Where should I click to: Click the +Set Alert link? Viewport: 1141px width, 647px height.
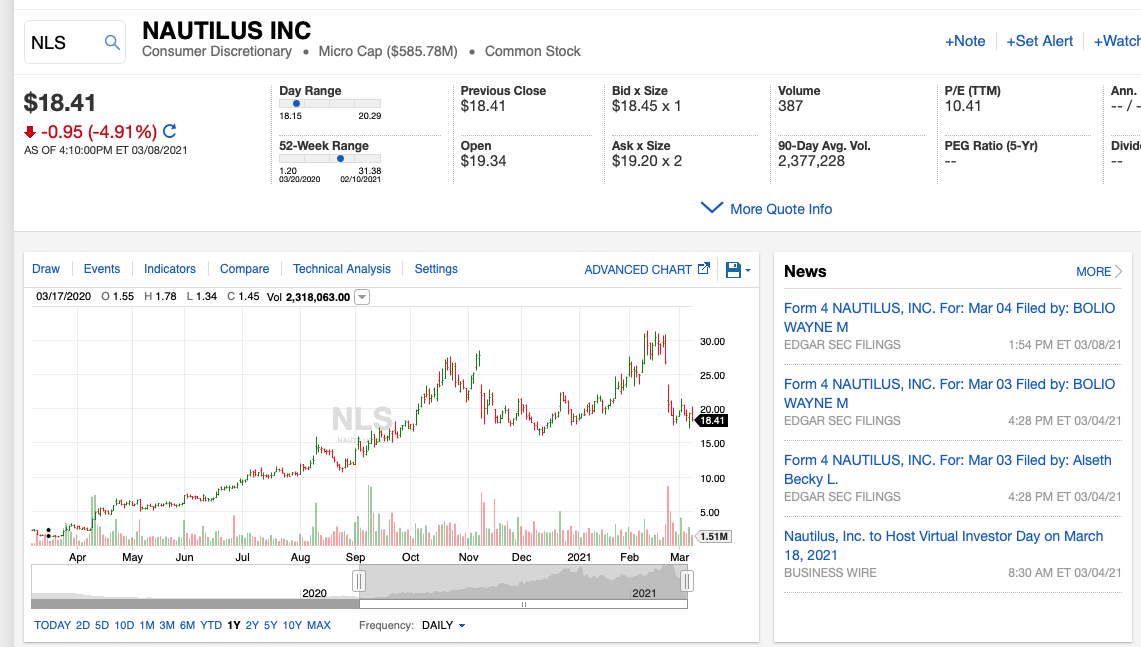pyautogui.click(x=1039, y=41)
